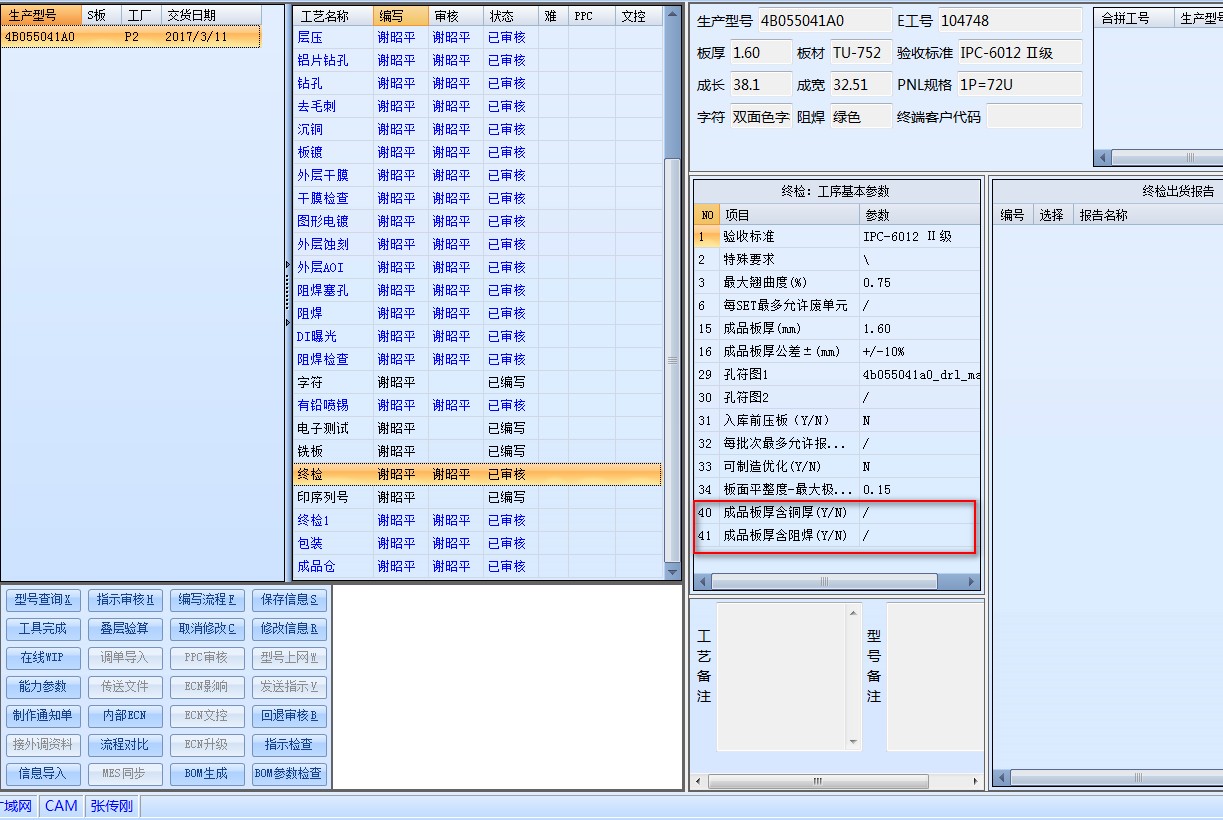The image size is (1223, 820).
Task: Open the 叠层验算 stack-up calculation button
Action: click(126, 629)
